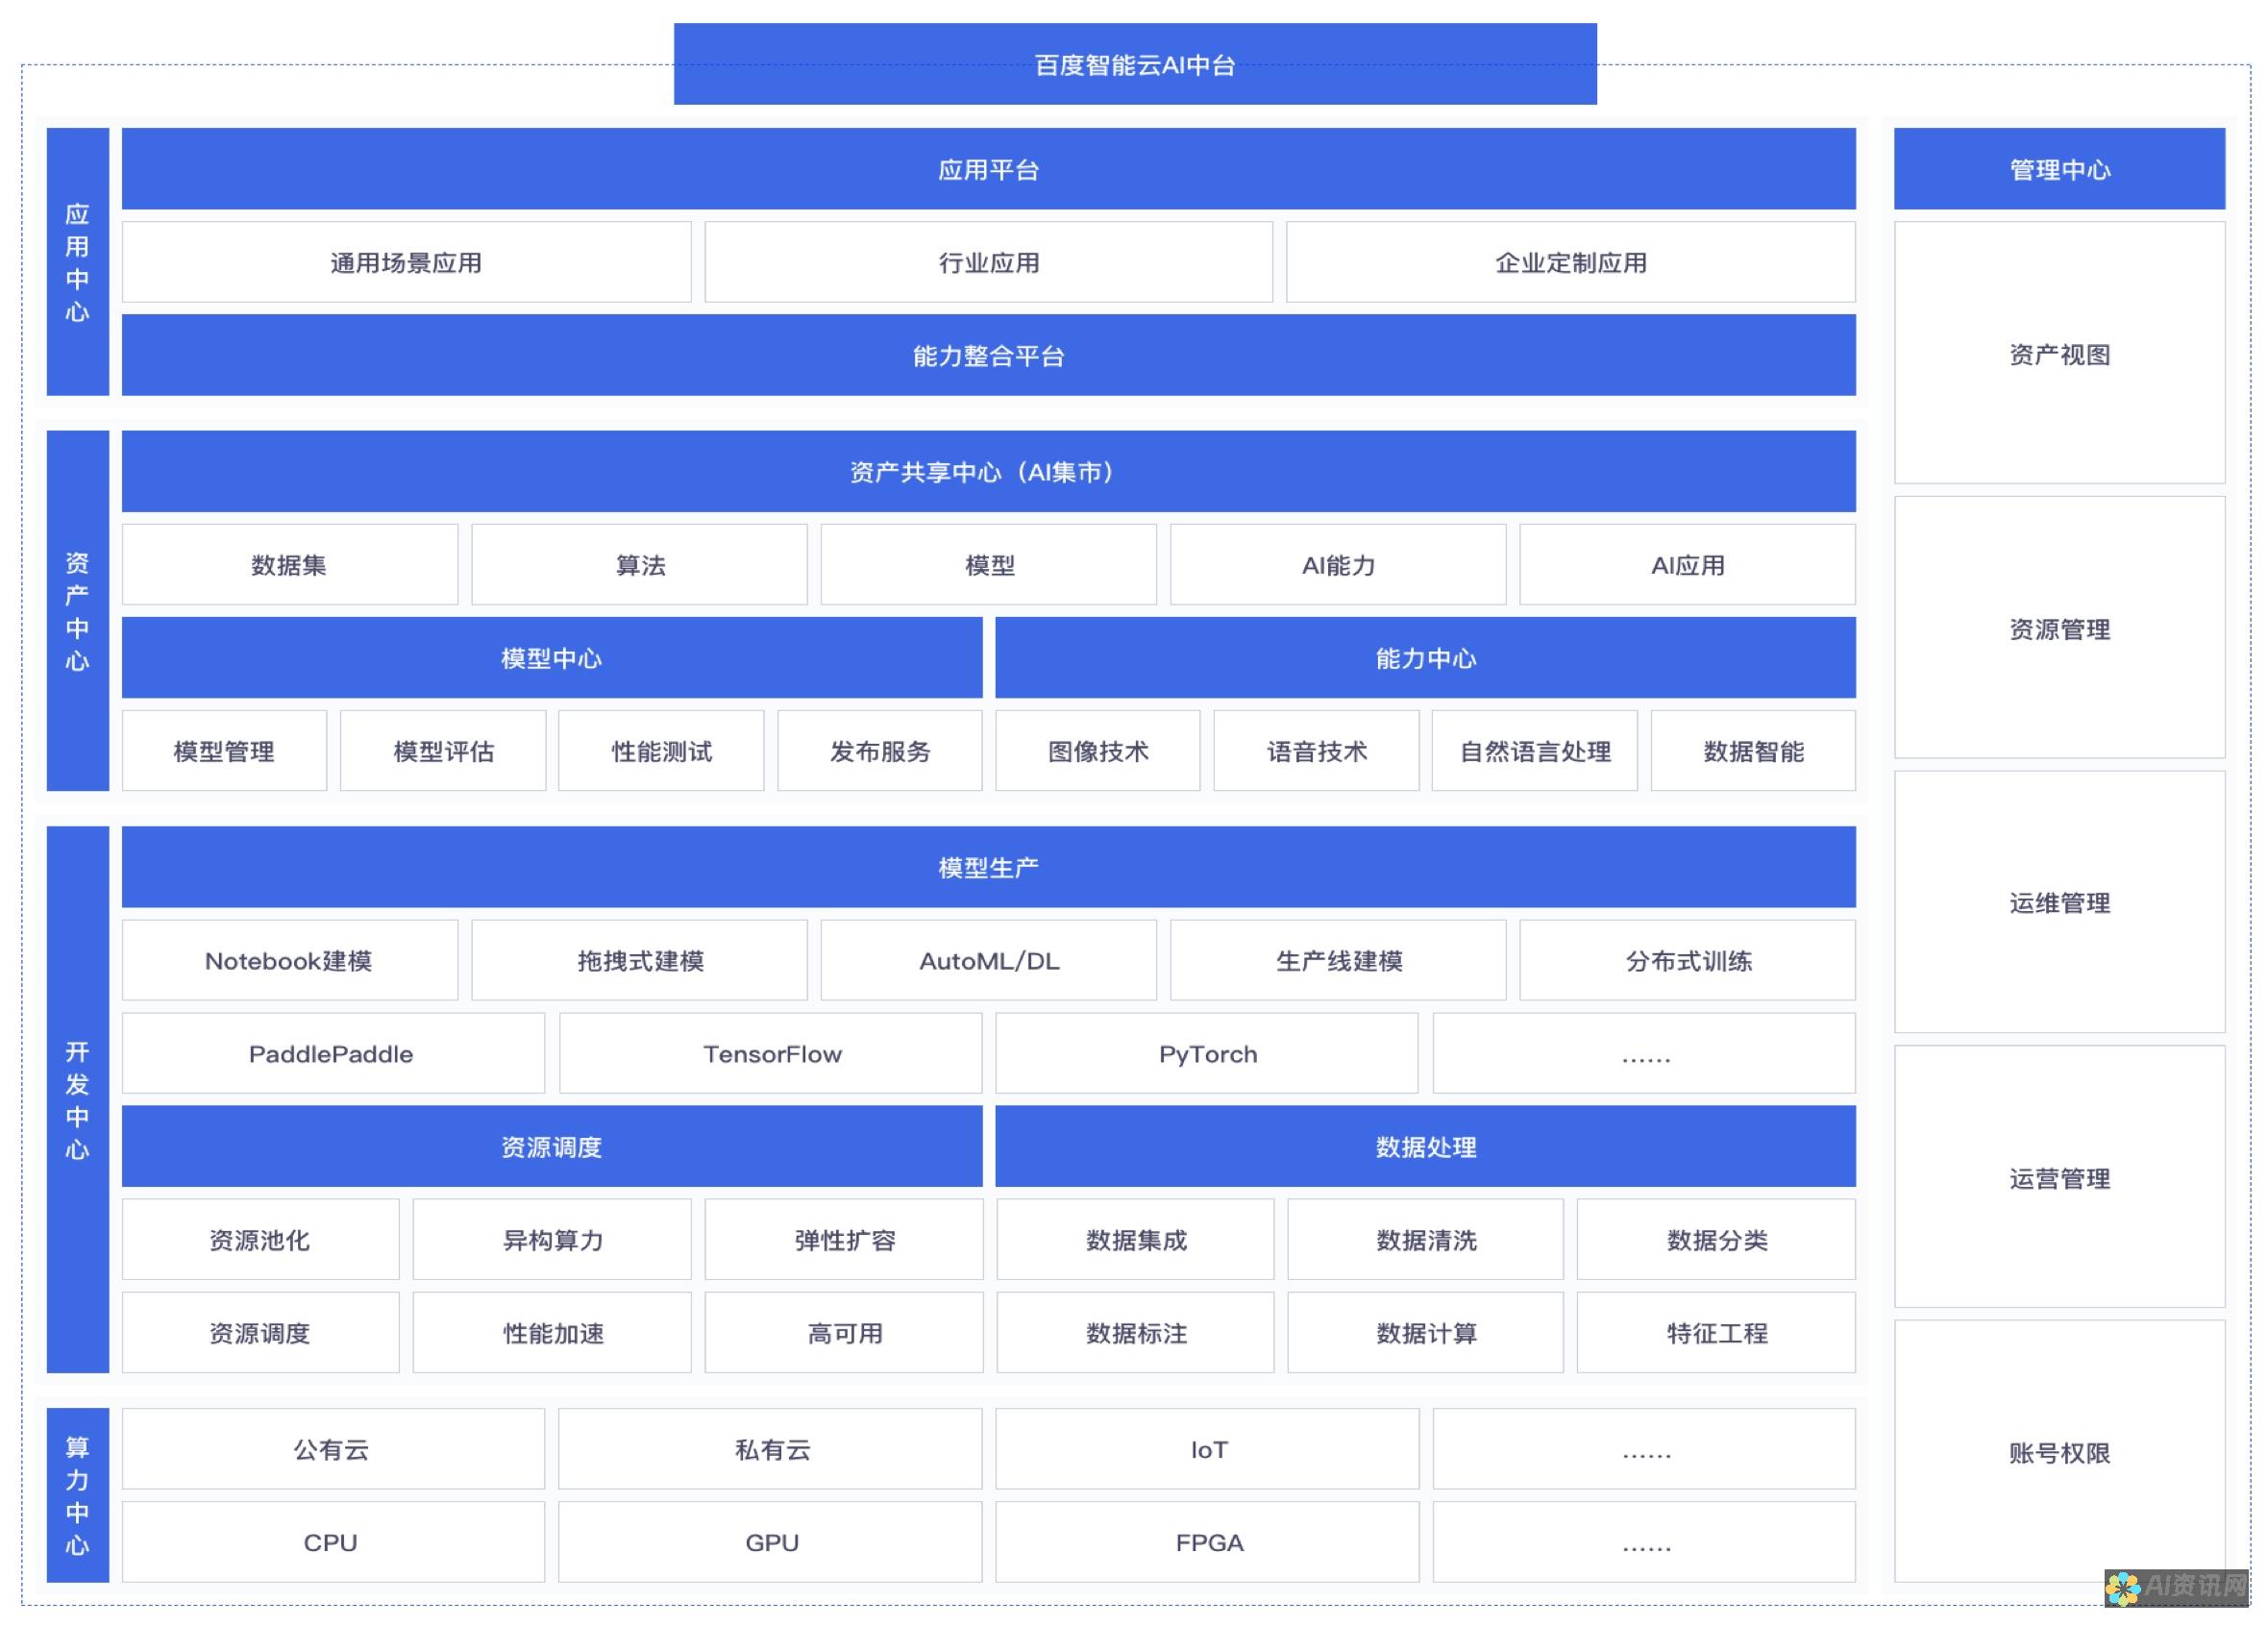Click the 能力中心 panel icon

(1424, 656)
